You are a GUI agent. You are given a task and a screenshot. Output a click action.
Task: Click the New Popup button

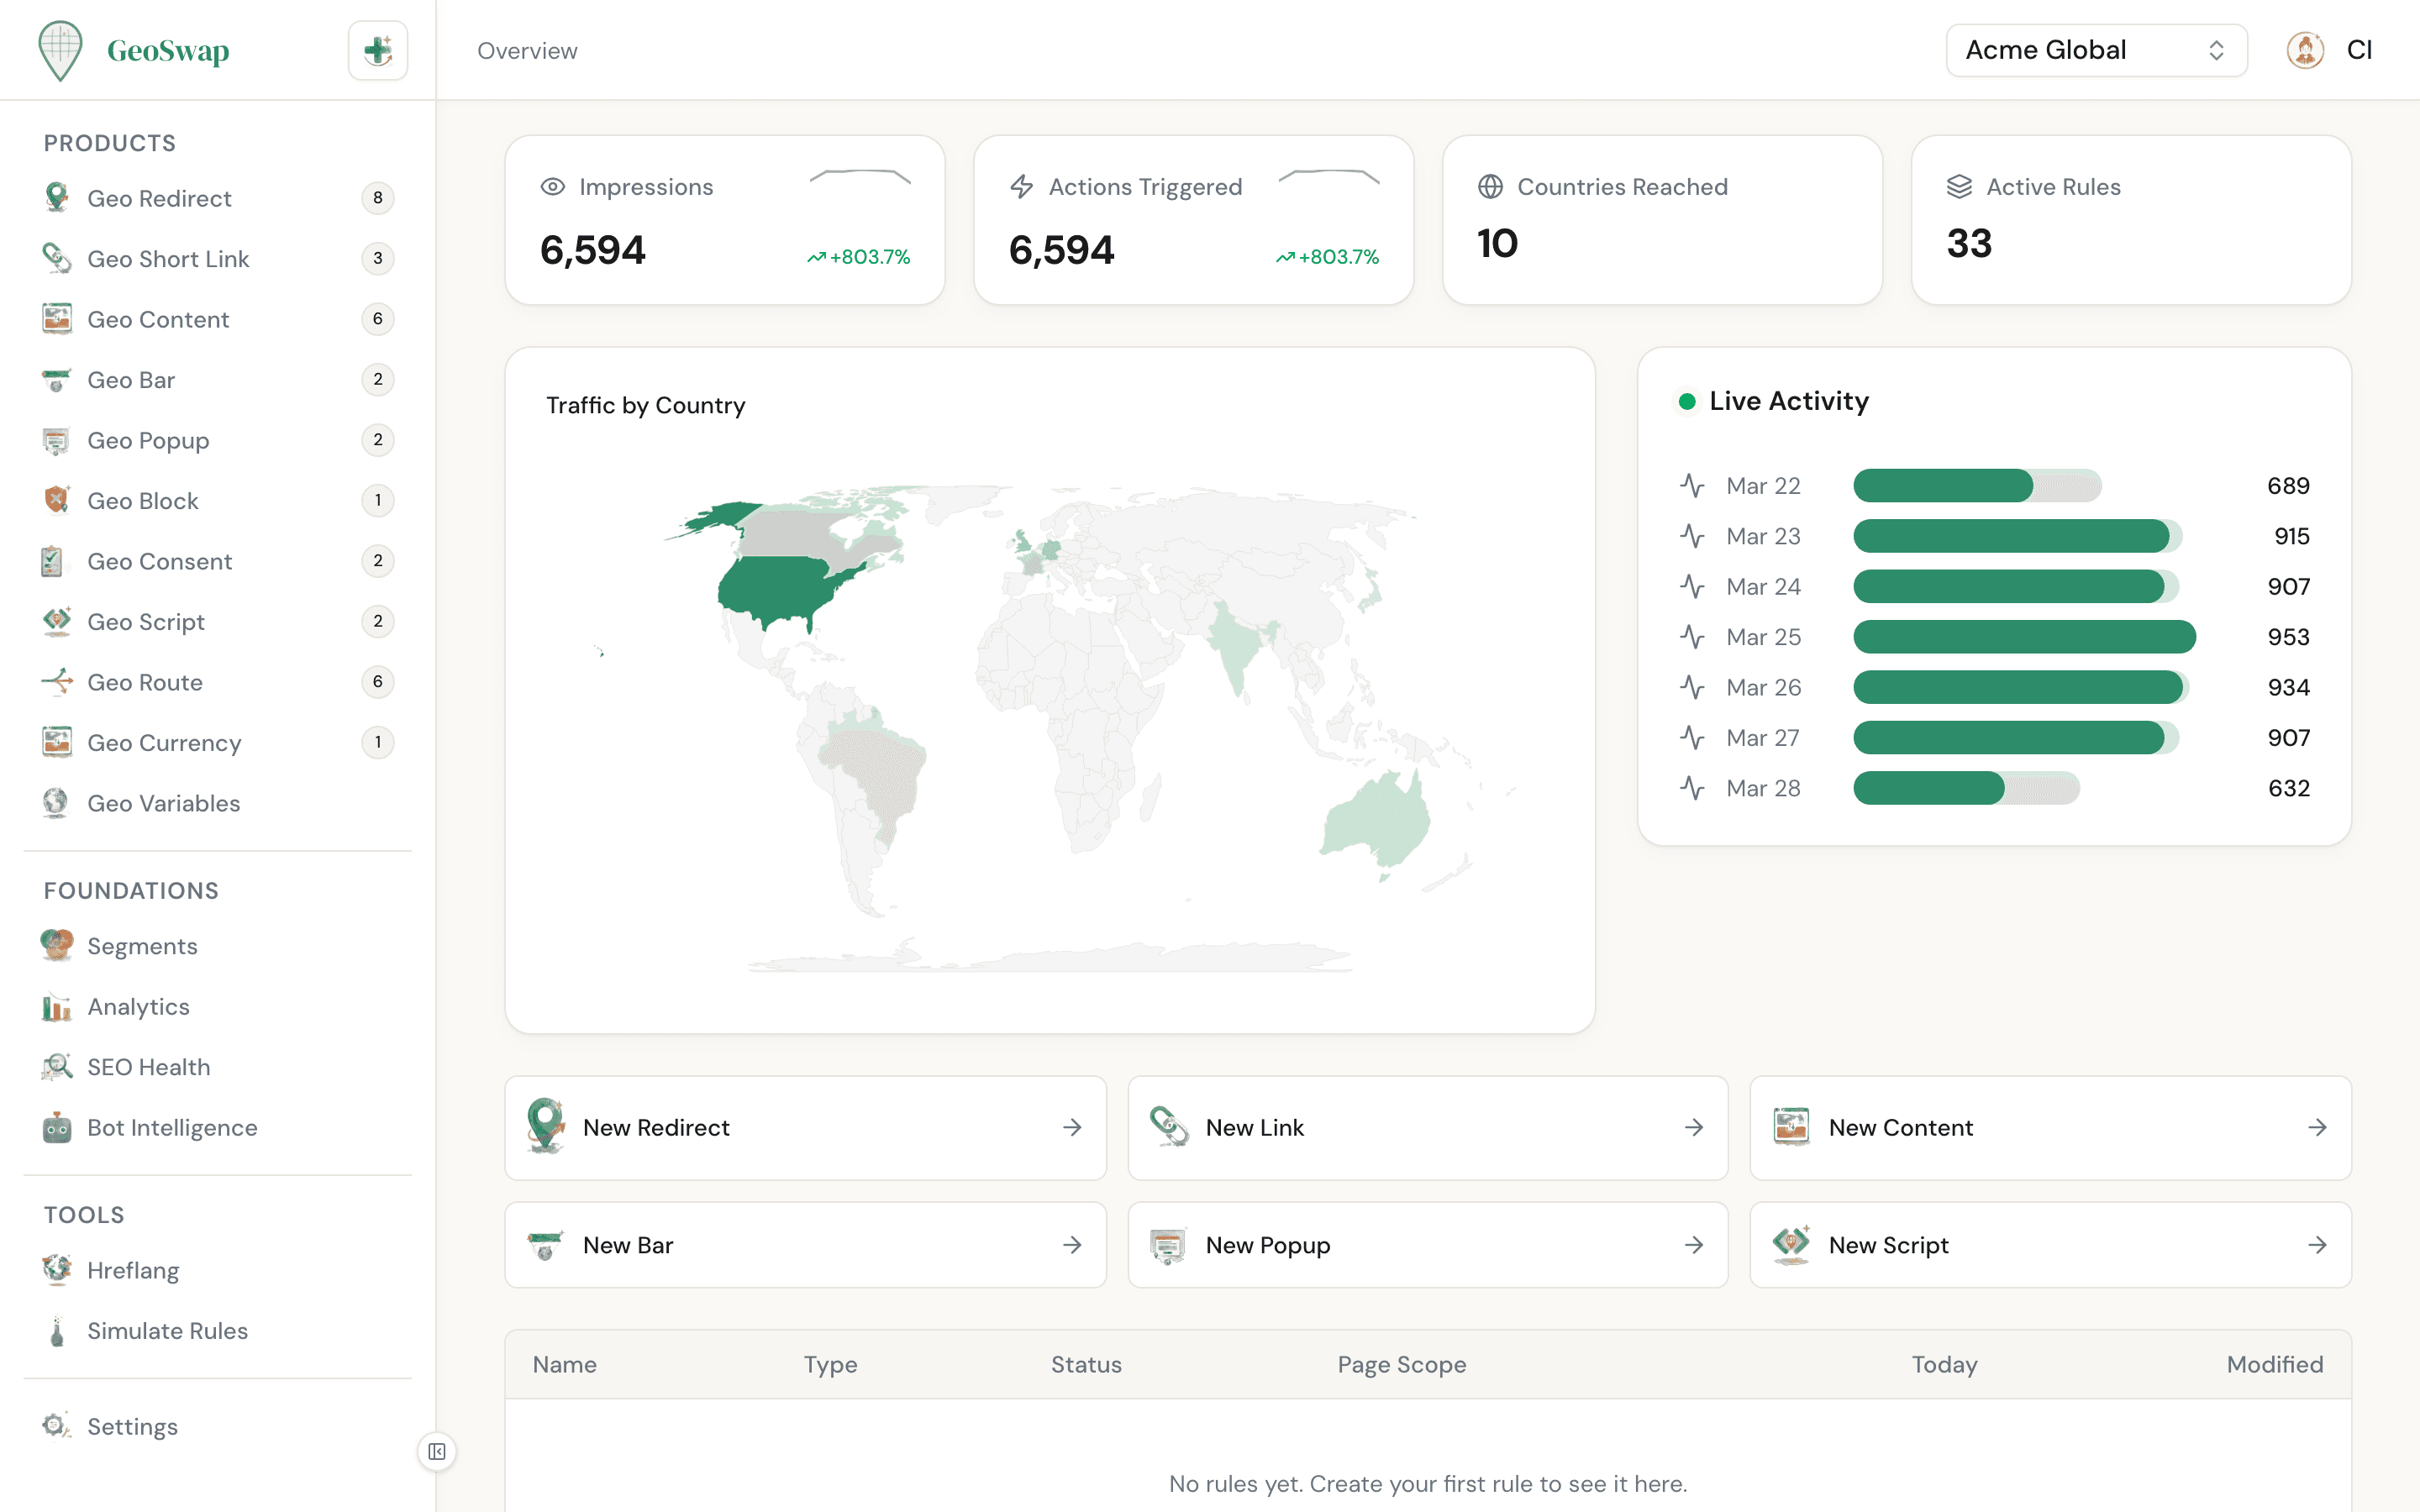click(1427, 1245)
